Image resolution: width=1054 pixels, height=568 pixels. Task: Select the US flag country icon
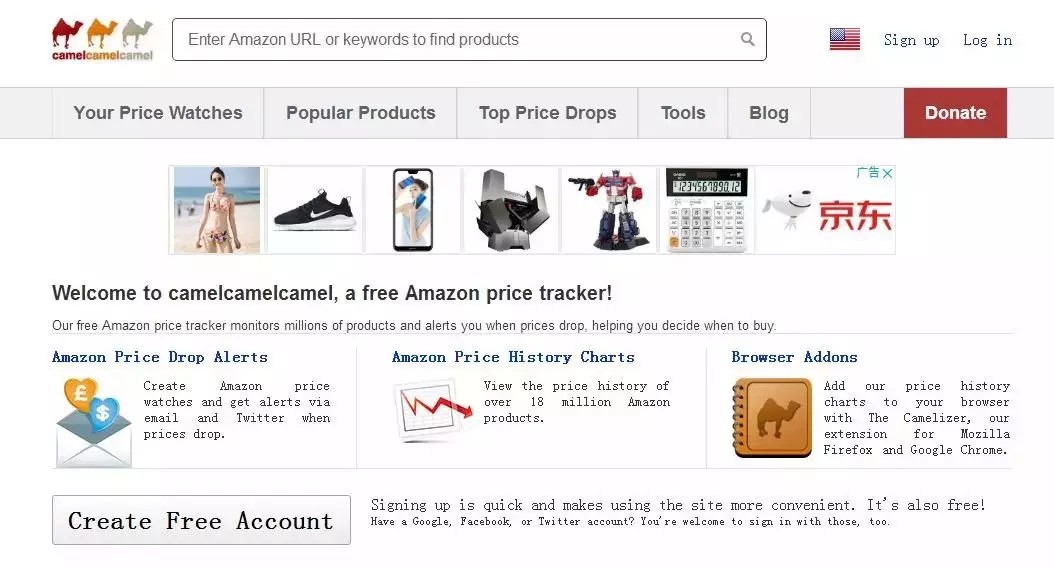click(844, 40)
